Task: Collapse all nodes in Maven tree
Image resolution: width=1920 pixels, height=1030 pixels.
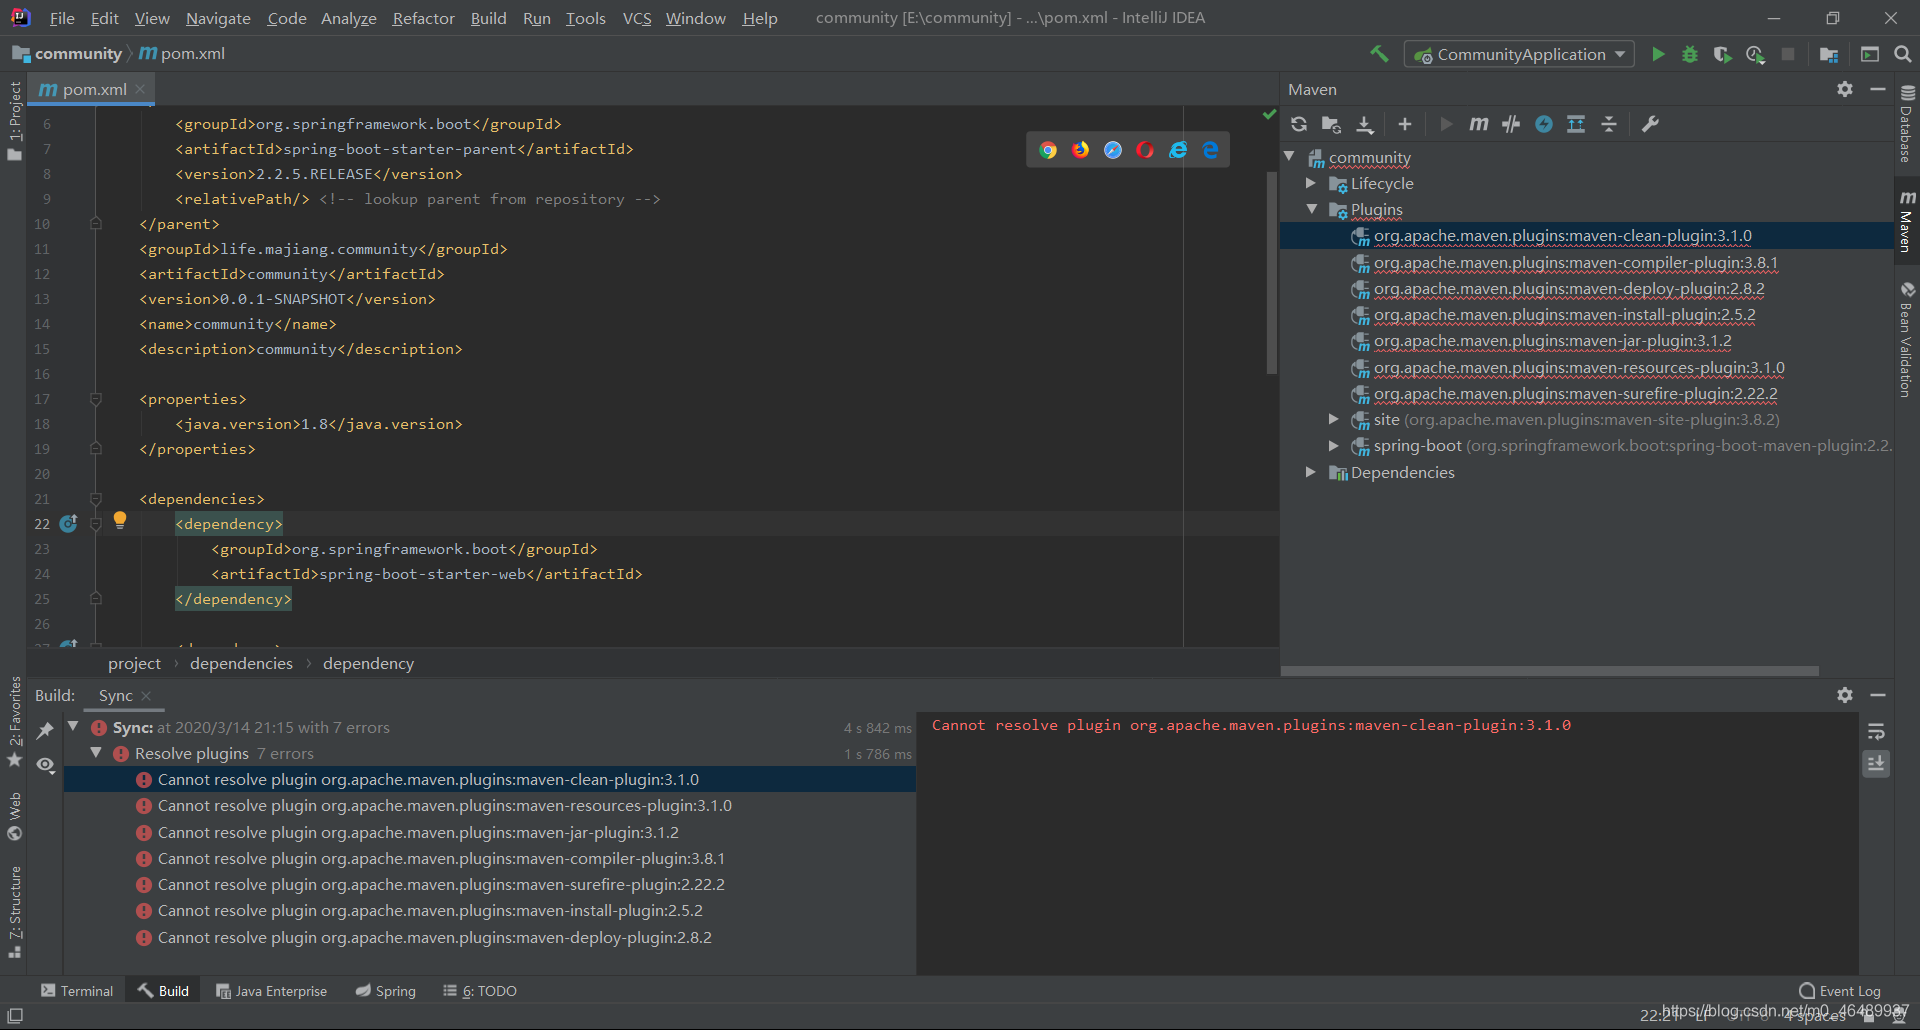Action: click(x=1609, y=124)
